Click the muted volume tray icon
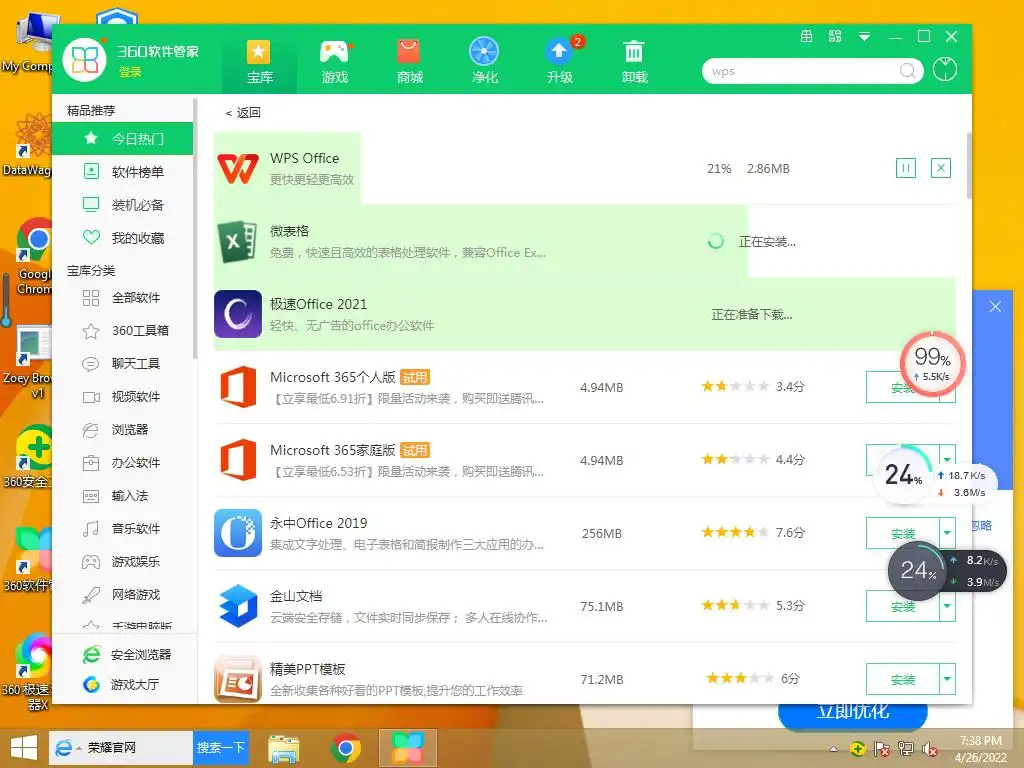The height and width of the screenshot is (768, 1024). [x=929, y=749]
